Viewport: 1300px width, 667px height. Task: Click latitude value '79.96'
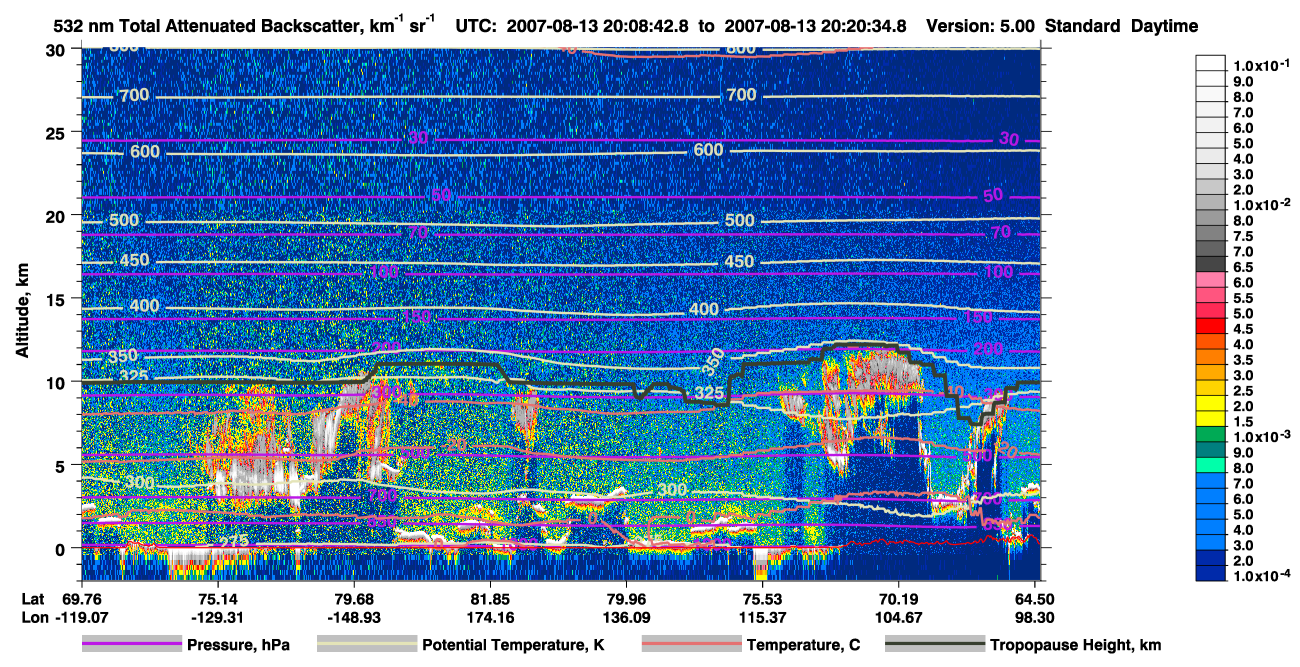pos(626,599)
